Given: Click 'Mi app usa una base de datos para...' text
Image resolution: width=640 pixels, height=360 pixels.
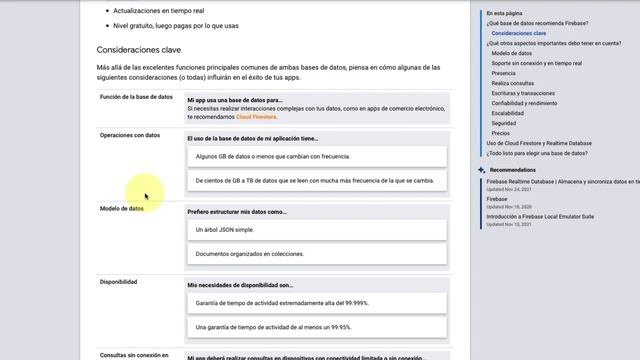Looking at the screenshot, I should (235, 100).
